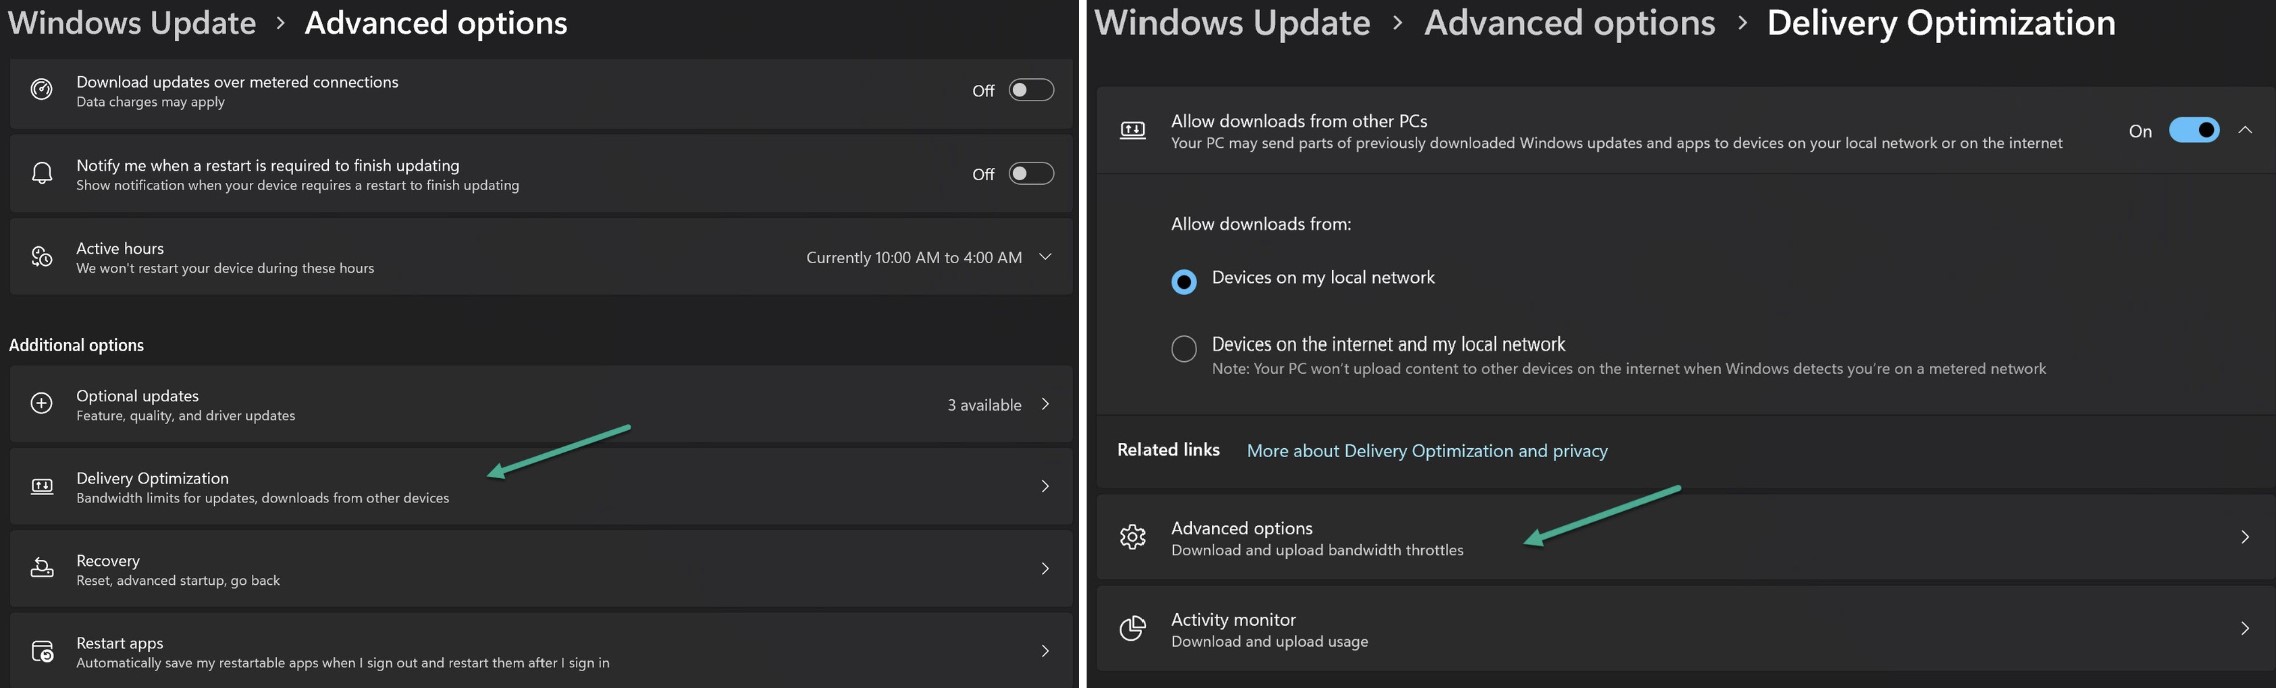
Task: Click the Restart apps icon
Action: [41, 652]
